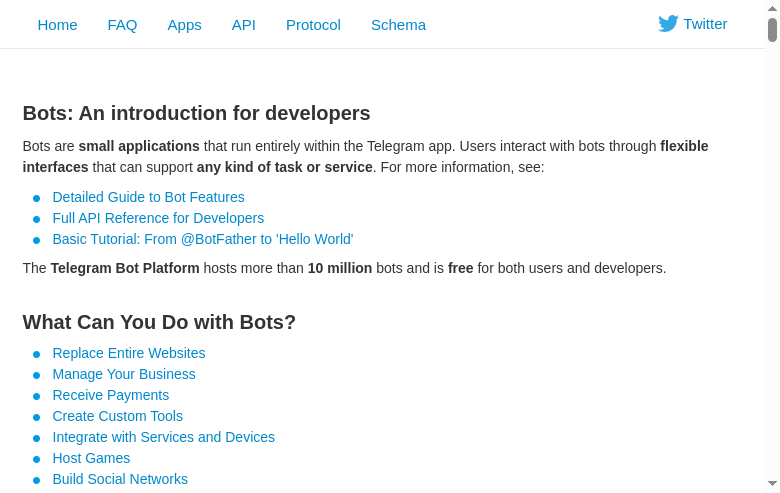Click the bold text Telegram Bot Platform
Screen dimensions: 780x493
click(x=125, y=268)
